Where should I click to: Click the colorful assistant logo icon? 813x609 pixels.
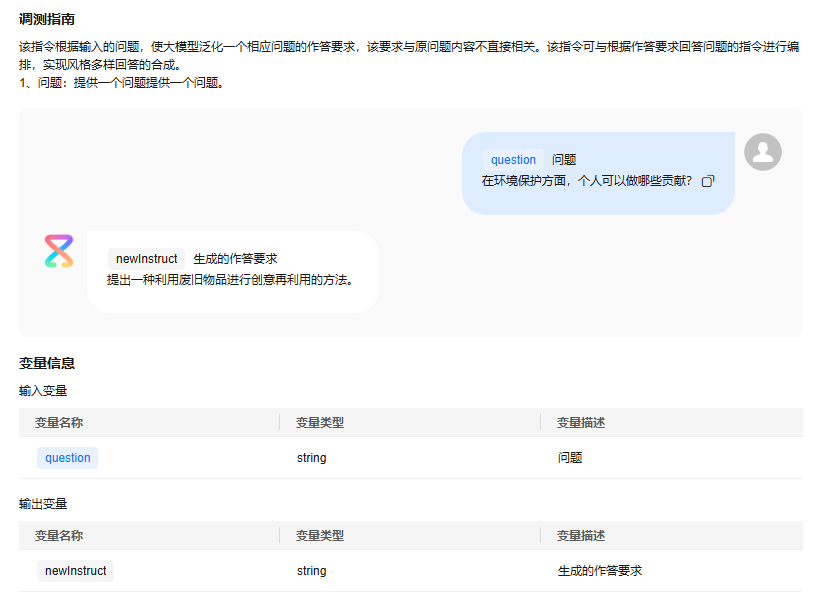[x=58, y=252]
